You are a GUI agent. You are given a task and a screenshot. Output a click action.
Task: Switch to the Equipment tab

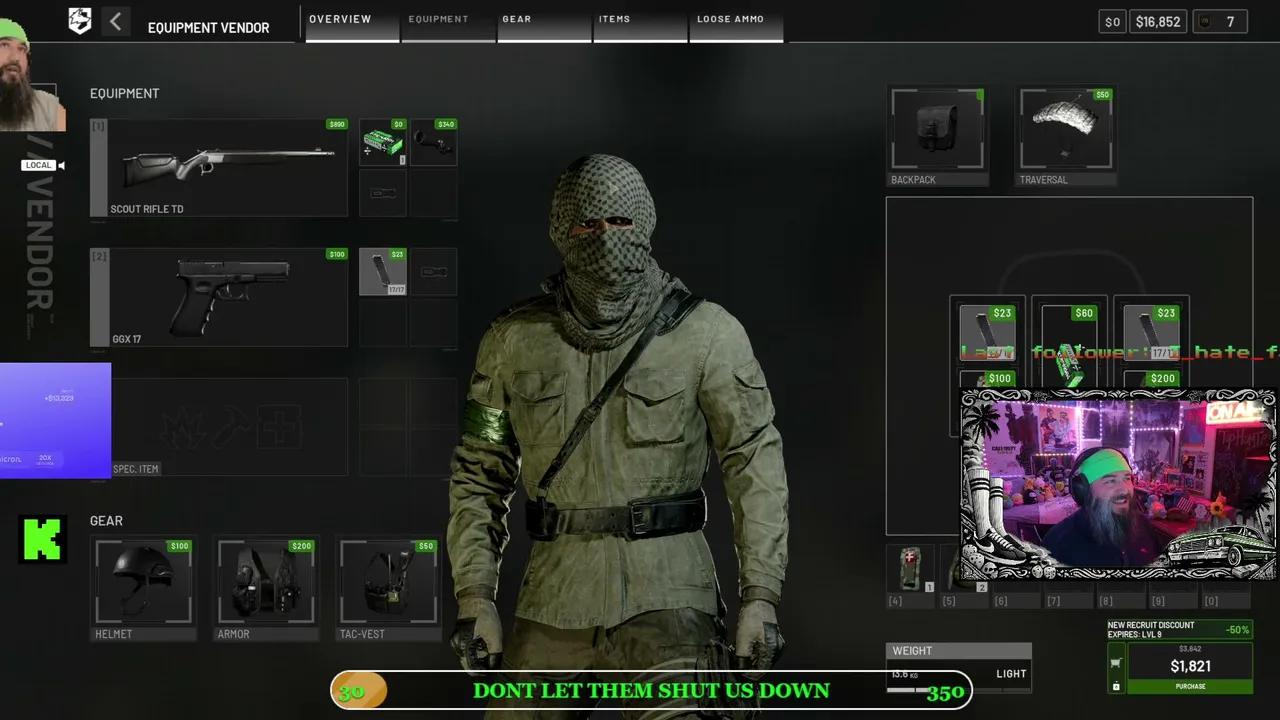click(x=448, y=22)
